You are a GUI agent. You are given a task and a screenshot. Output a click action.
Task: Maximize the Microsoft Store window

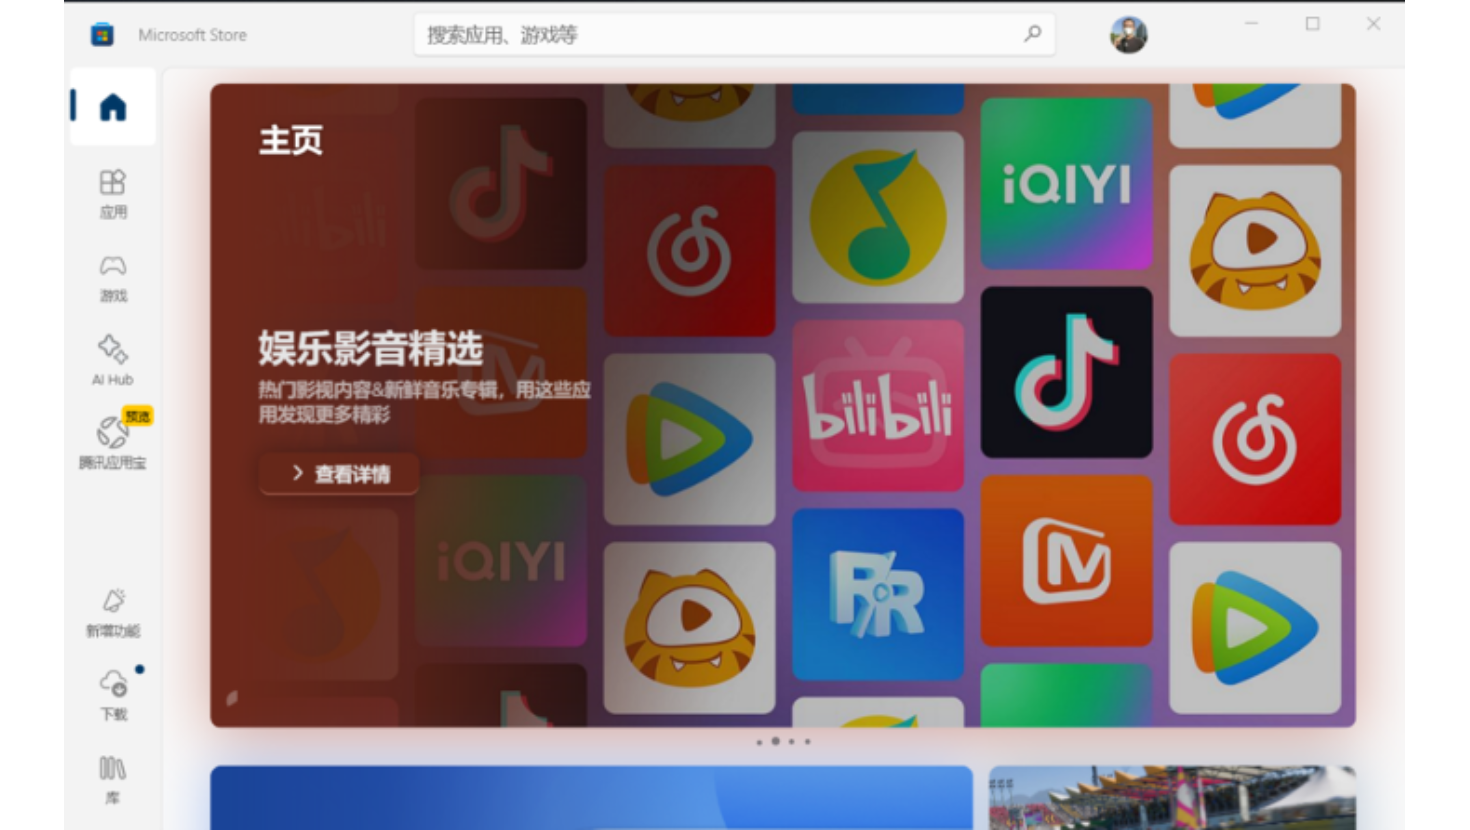1312,24
